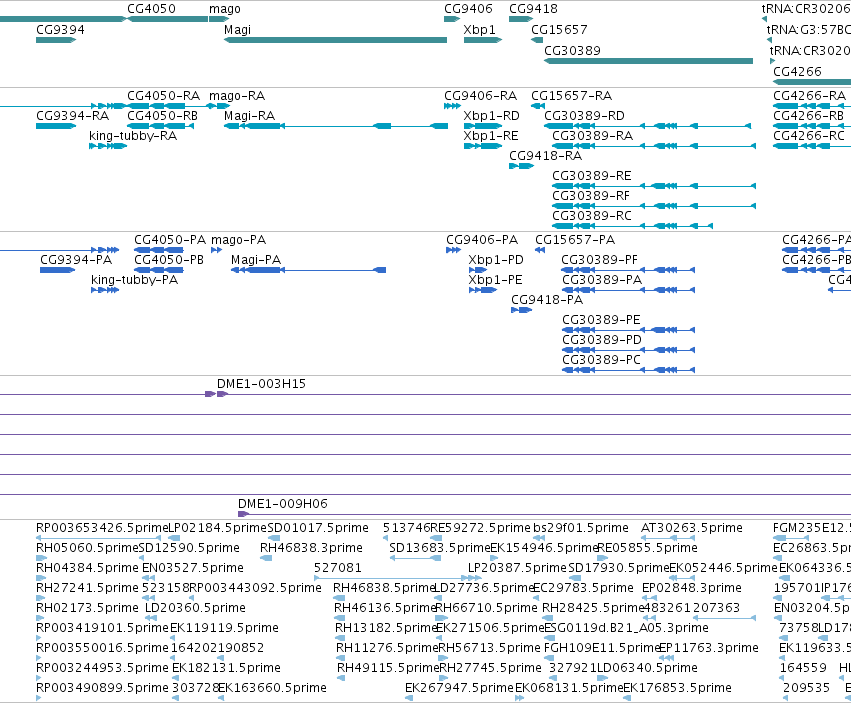Click the mago-RA transcript label
This screenshot has width=851, height=703.
[237, 96]
